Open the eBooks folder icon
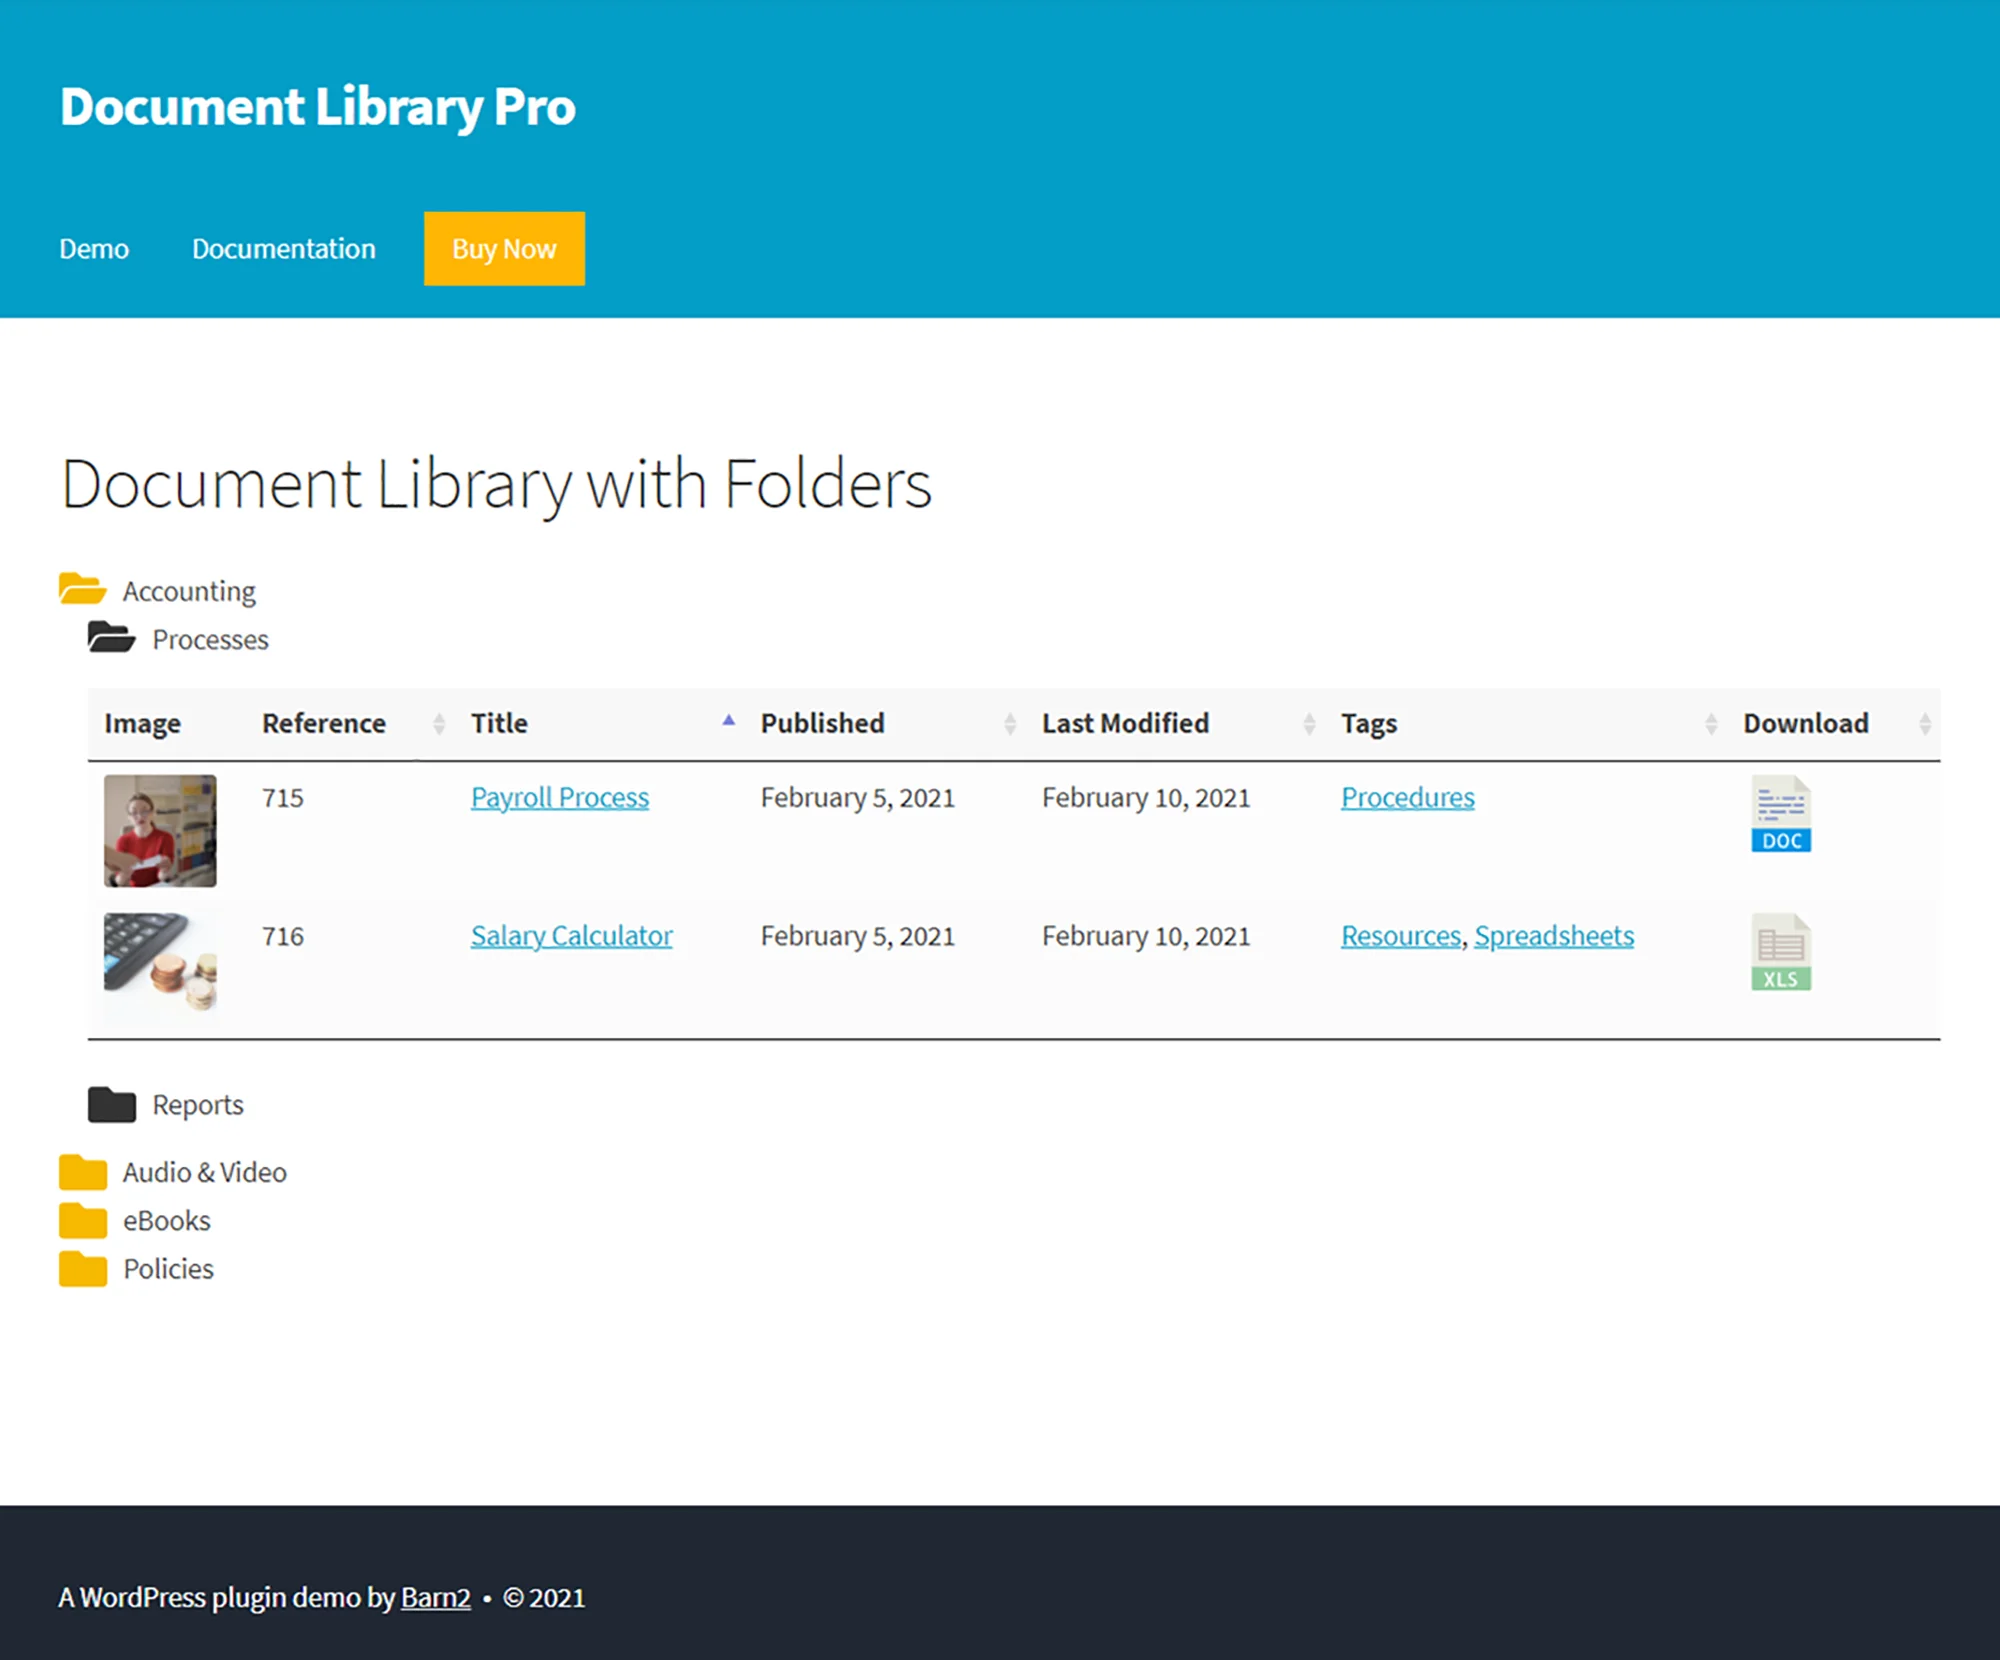Screen dimensions: 2000x1660 point(82,1219)
